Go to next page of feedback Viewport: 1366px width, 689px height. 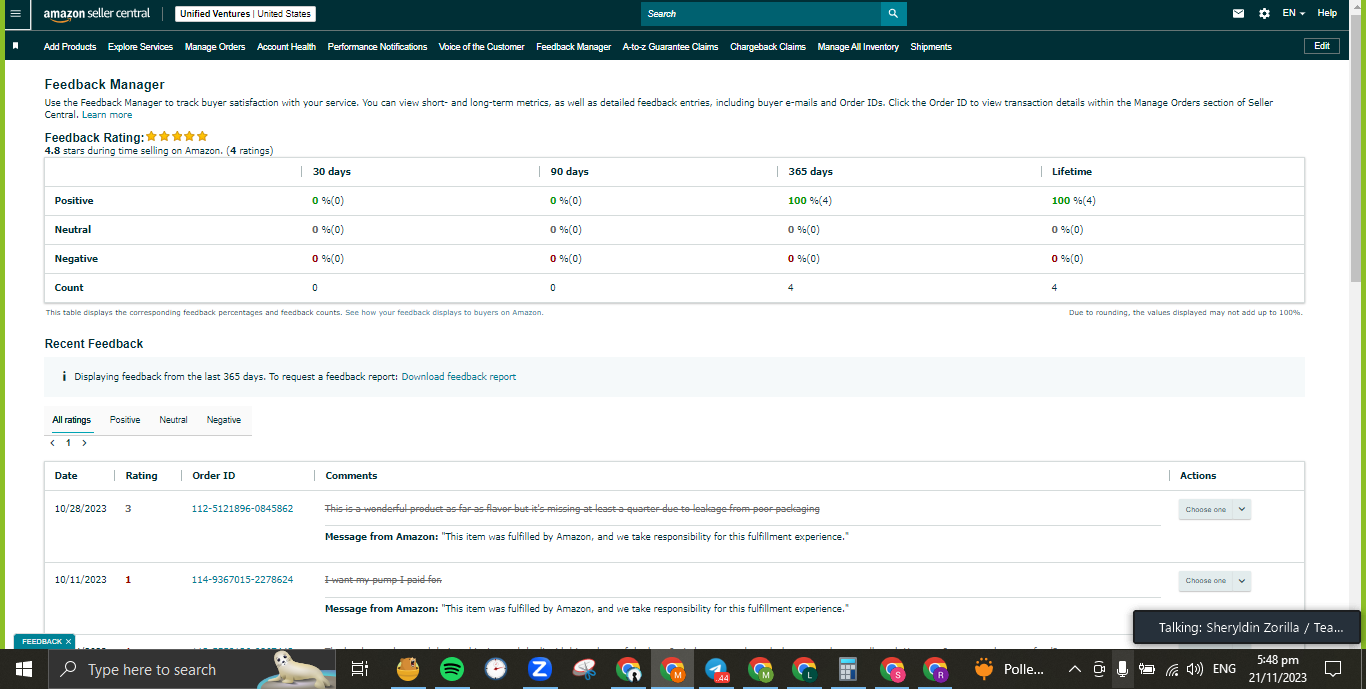click(84, 442)
